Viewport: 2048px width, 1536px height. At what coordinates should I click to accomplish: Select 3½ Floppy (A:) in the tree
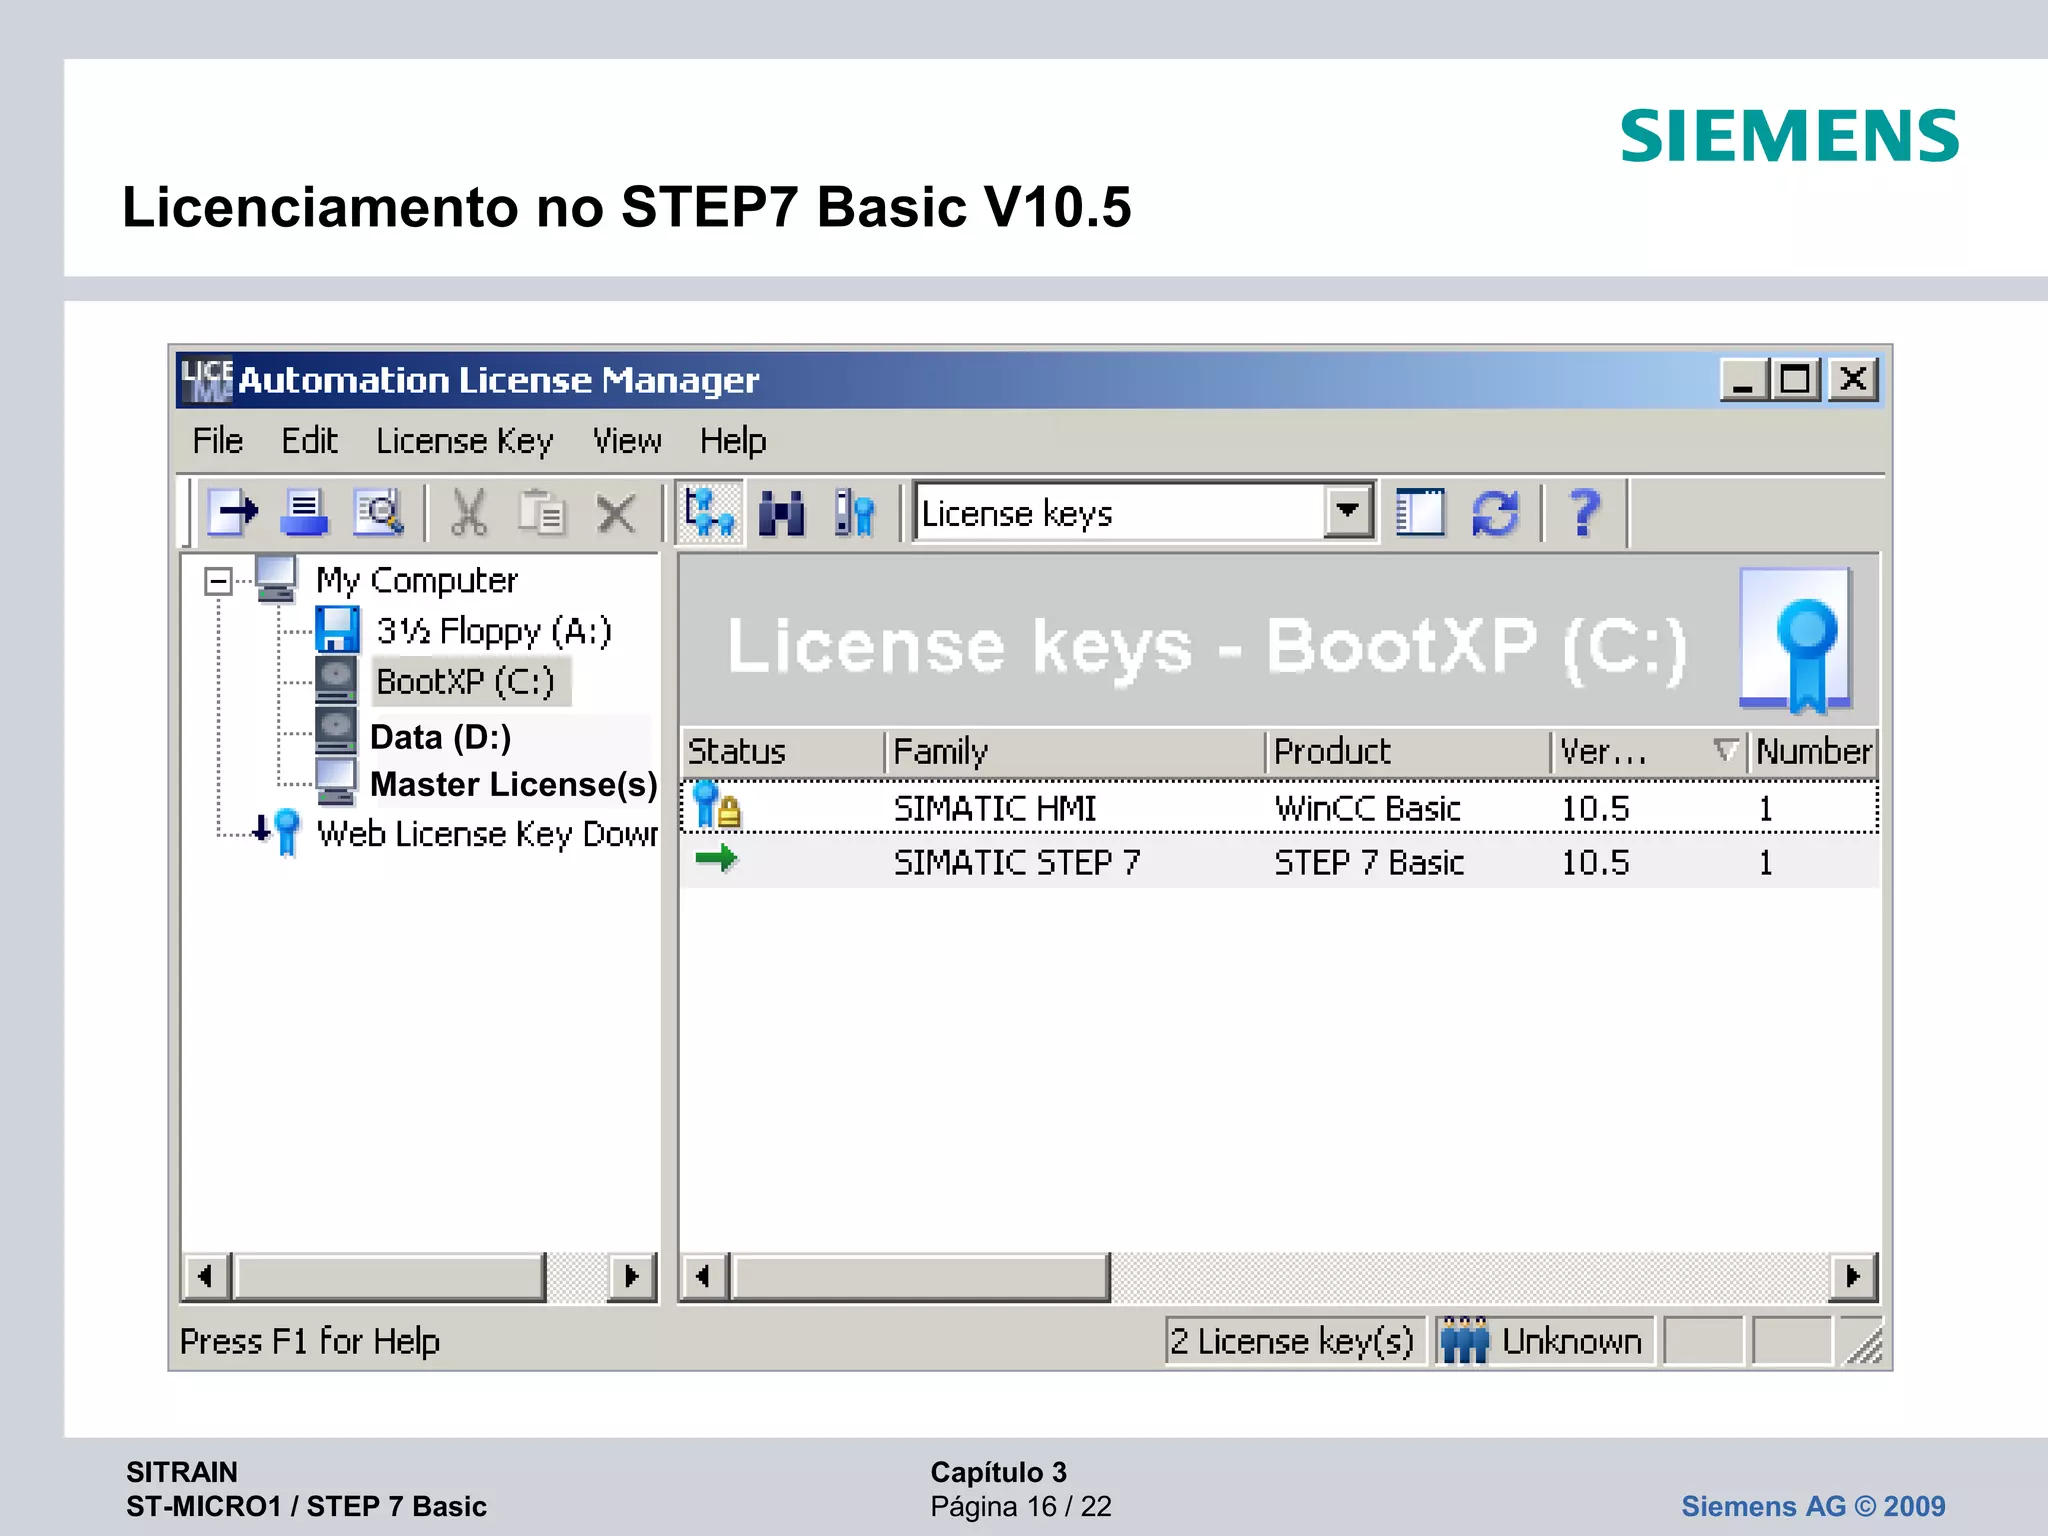pyautogui.click(x=494, y=631)
